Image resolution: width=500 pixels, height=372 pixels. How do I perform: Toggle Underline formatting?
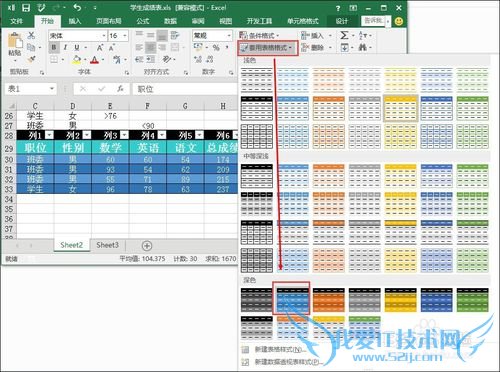coord(77,48)
